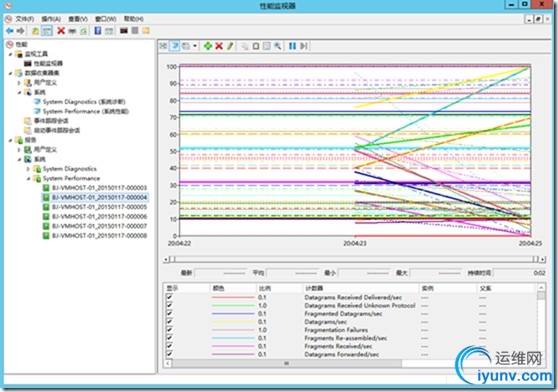558x392 pixels.
Task: Open the 查看(V) menu
Action: tap(78, 19)
